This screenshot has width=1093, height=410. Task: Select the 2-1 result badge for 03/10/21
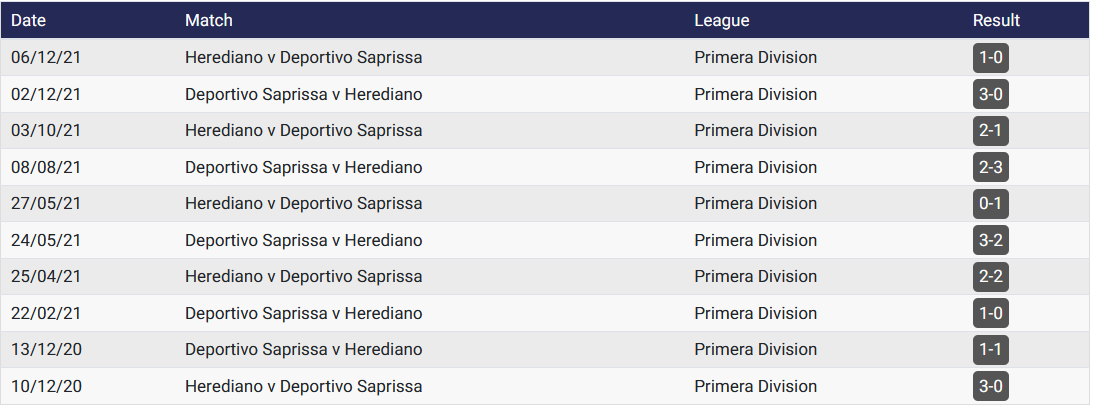[990, 131]
